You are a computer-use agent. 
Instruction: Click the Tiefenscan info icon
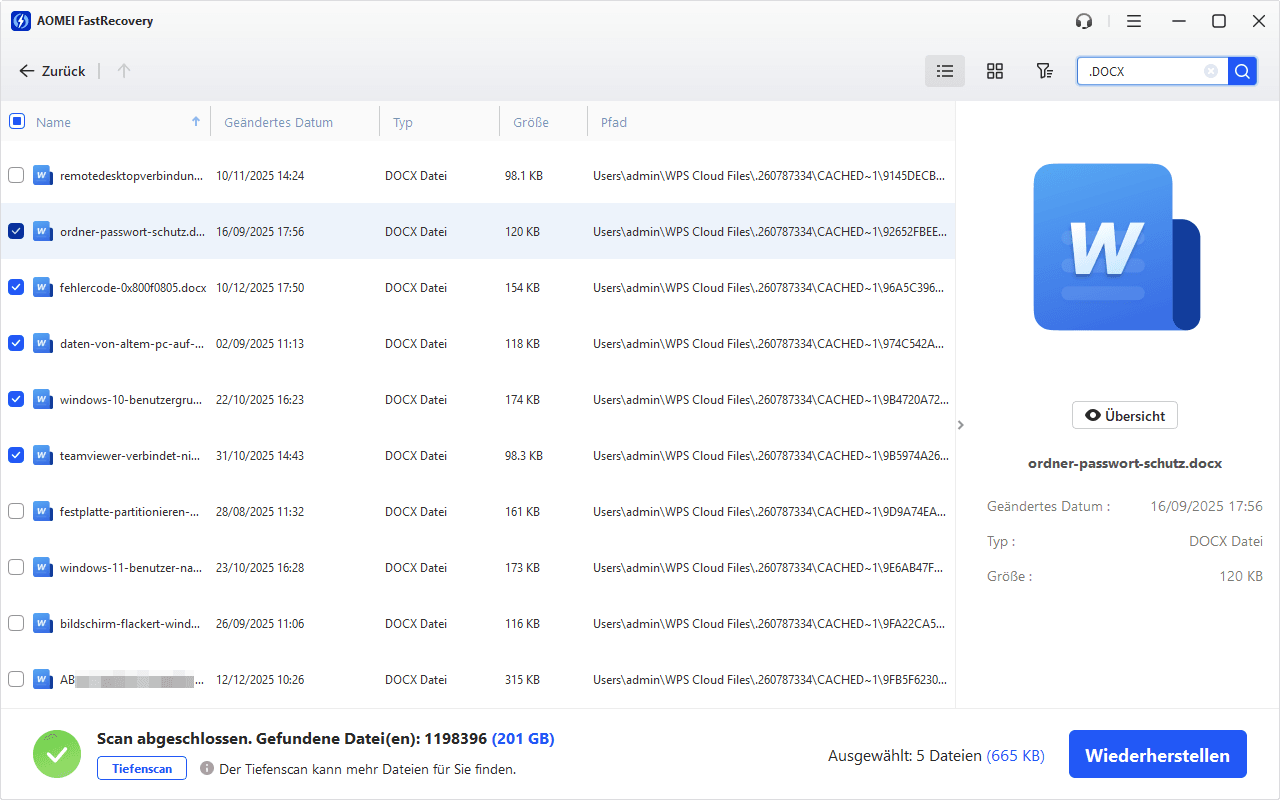pos(207,769)
